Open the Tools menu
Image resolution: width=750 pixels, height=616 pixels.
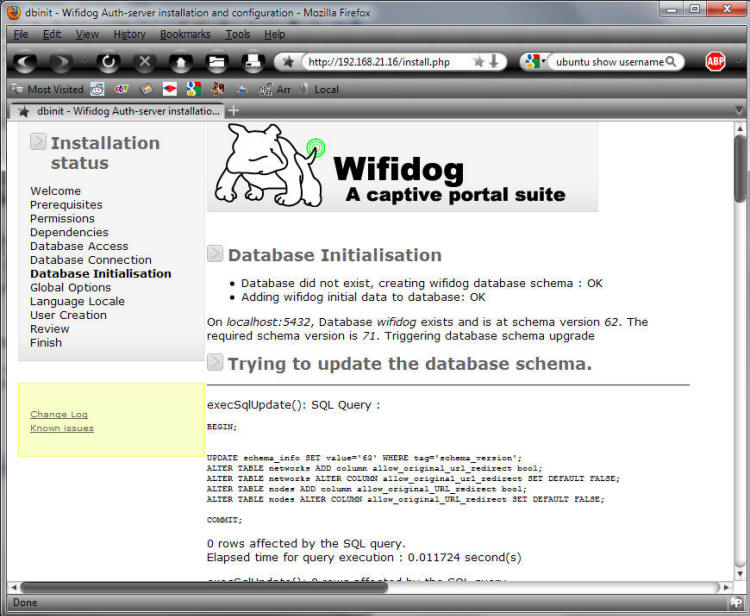tap(238, 34)
